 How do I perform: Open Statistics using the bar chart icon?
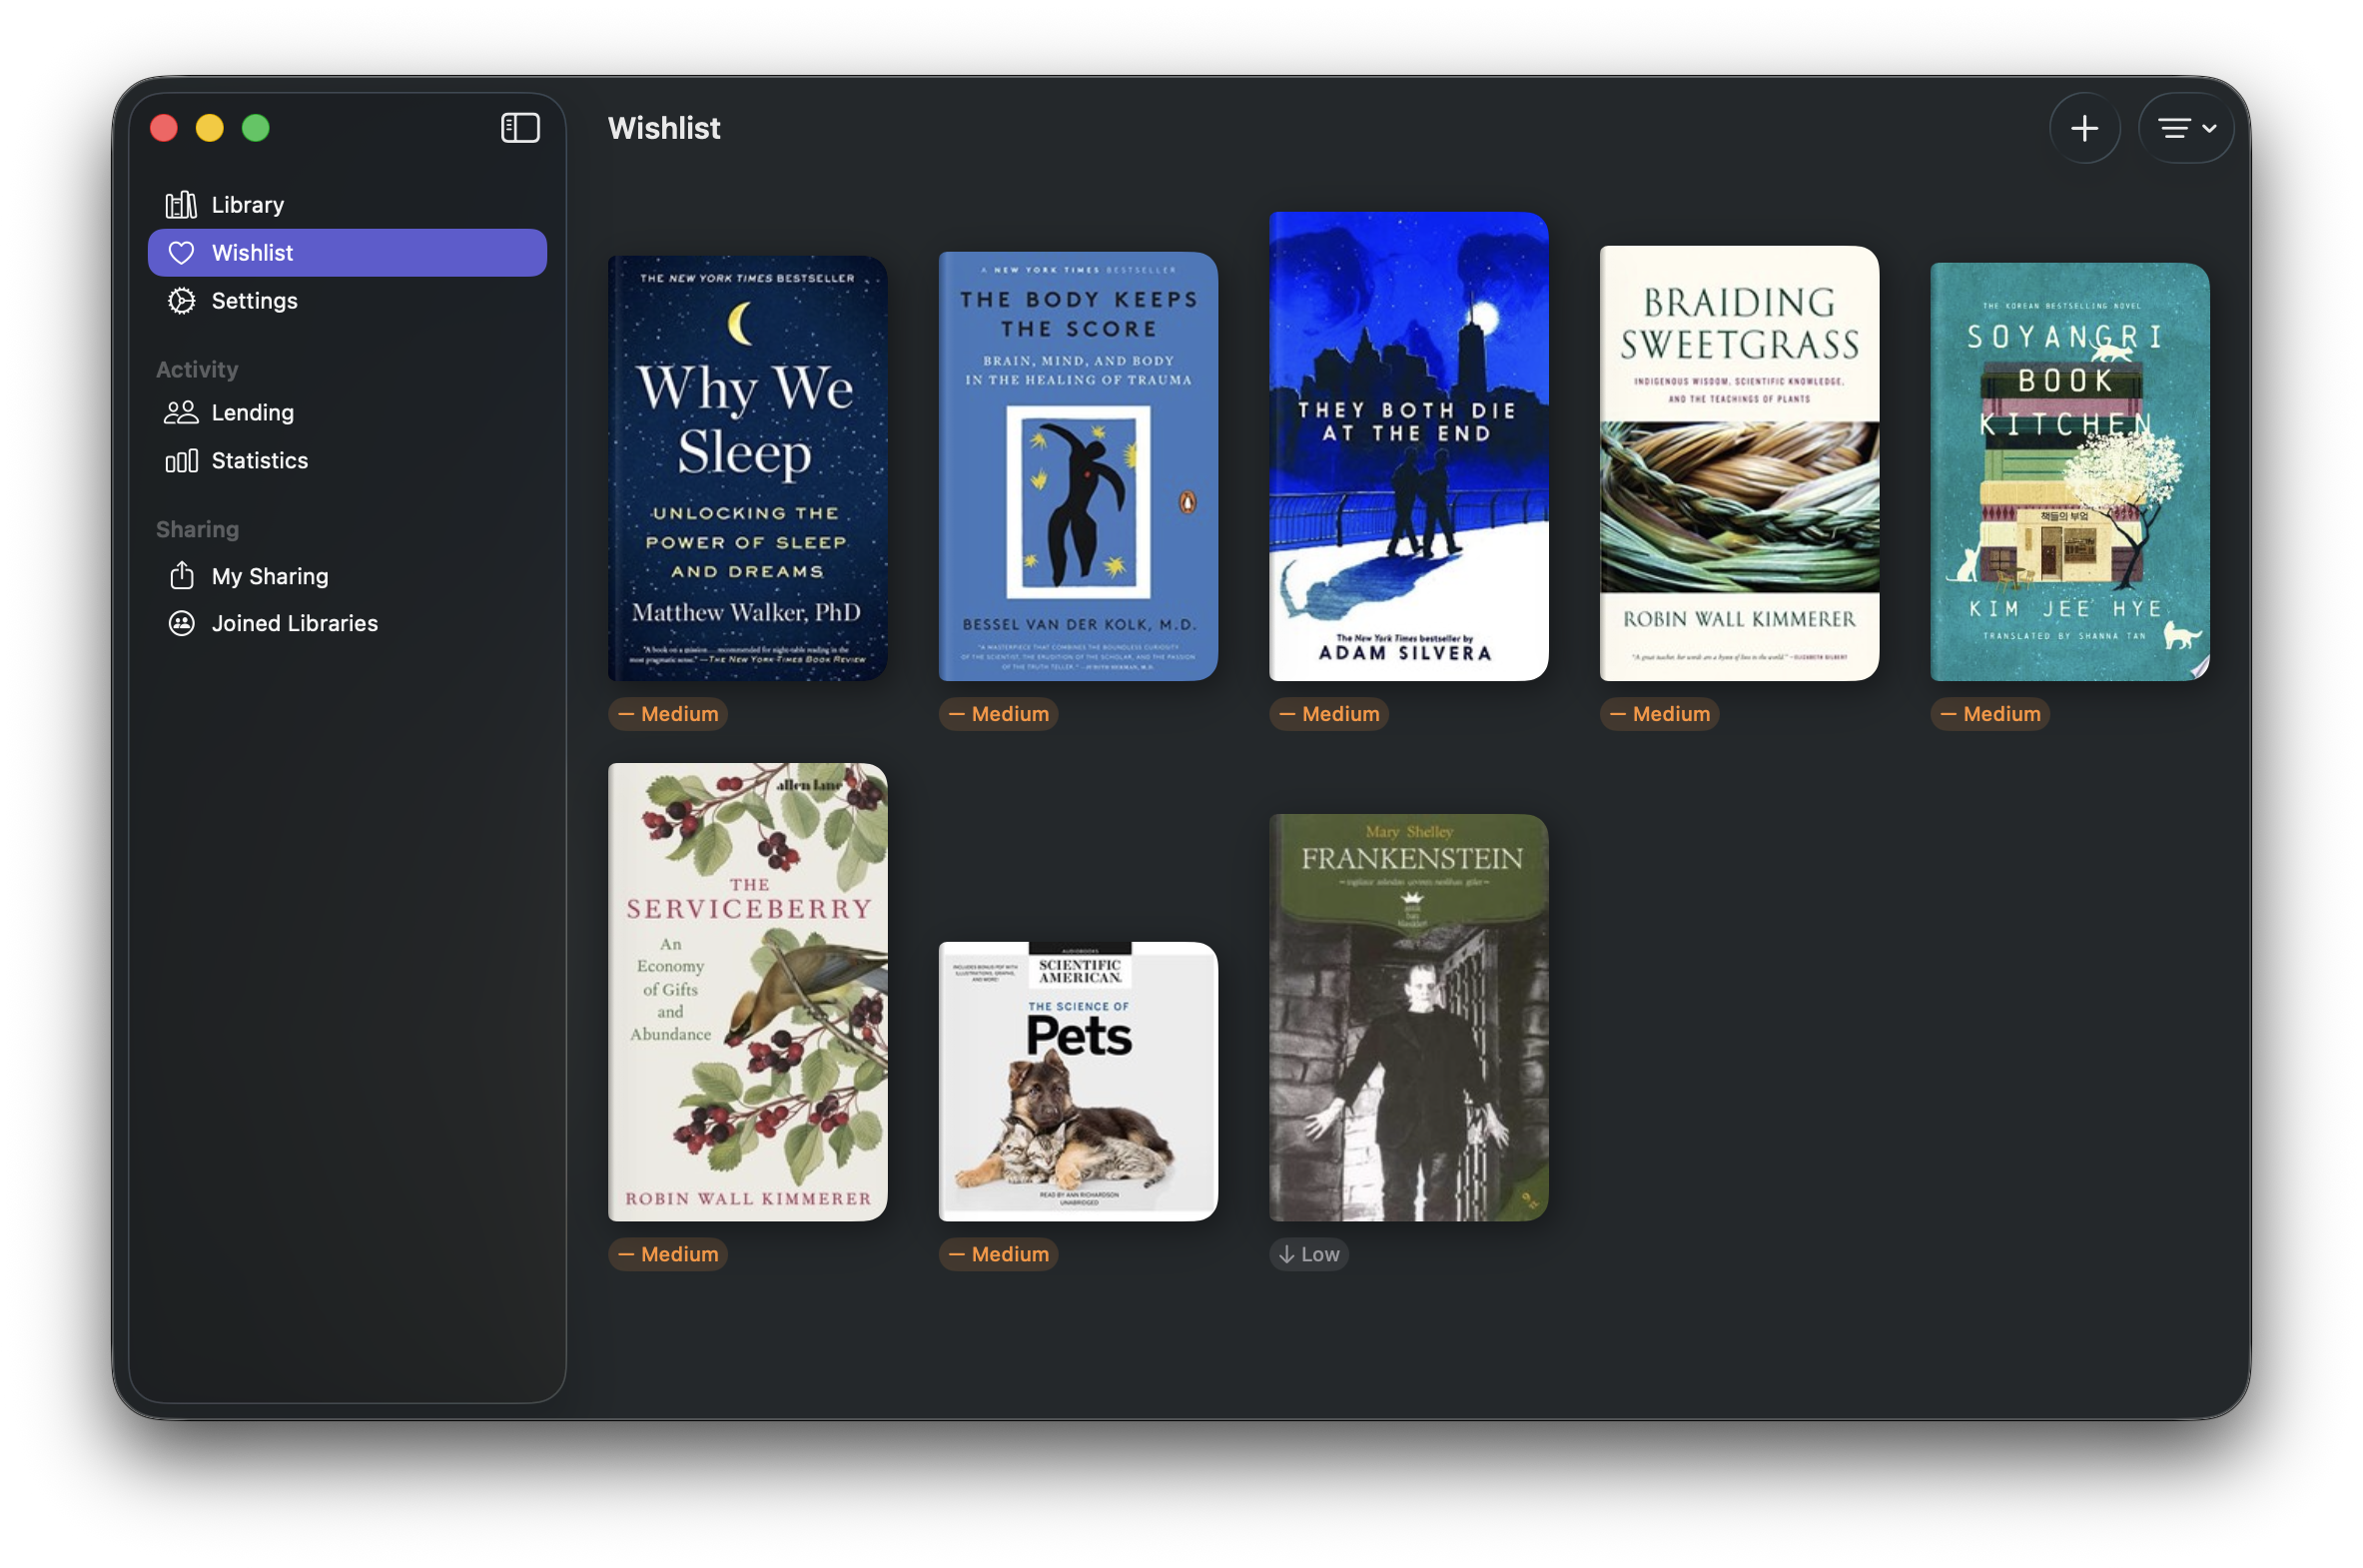(181, 460)
